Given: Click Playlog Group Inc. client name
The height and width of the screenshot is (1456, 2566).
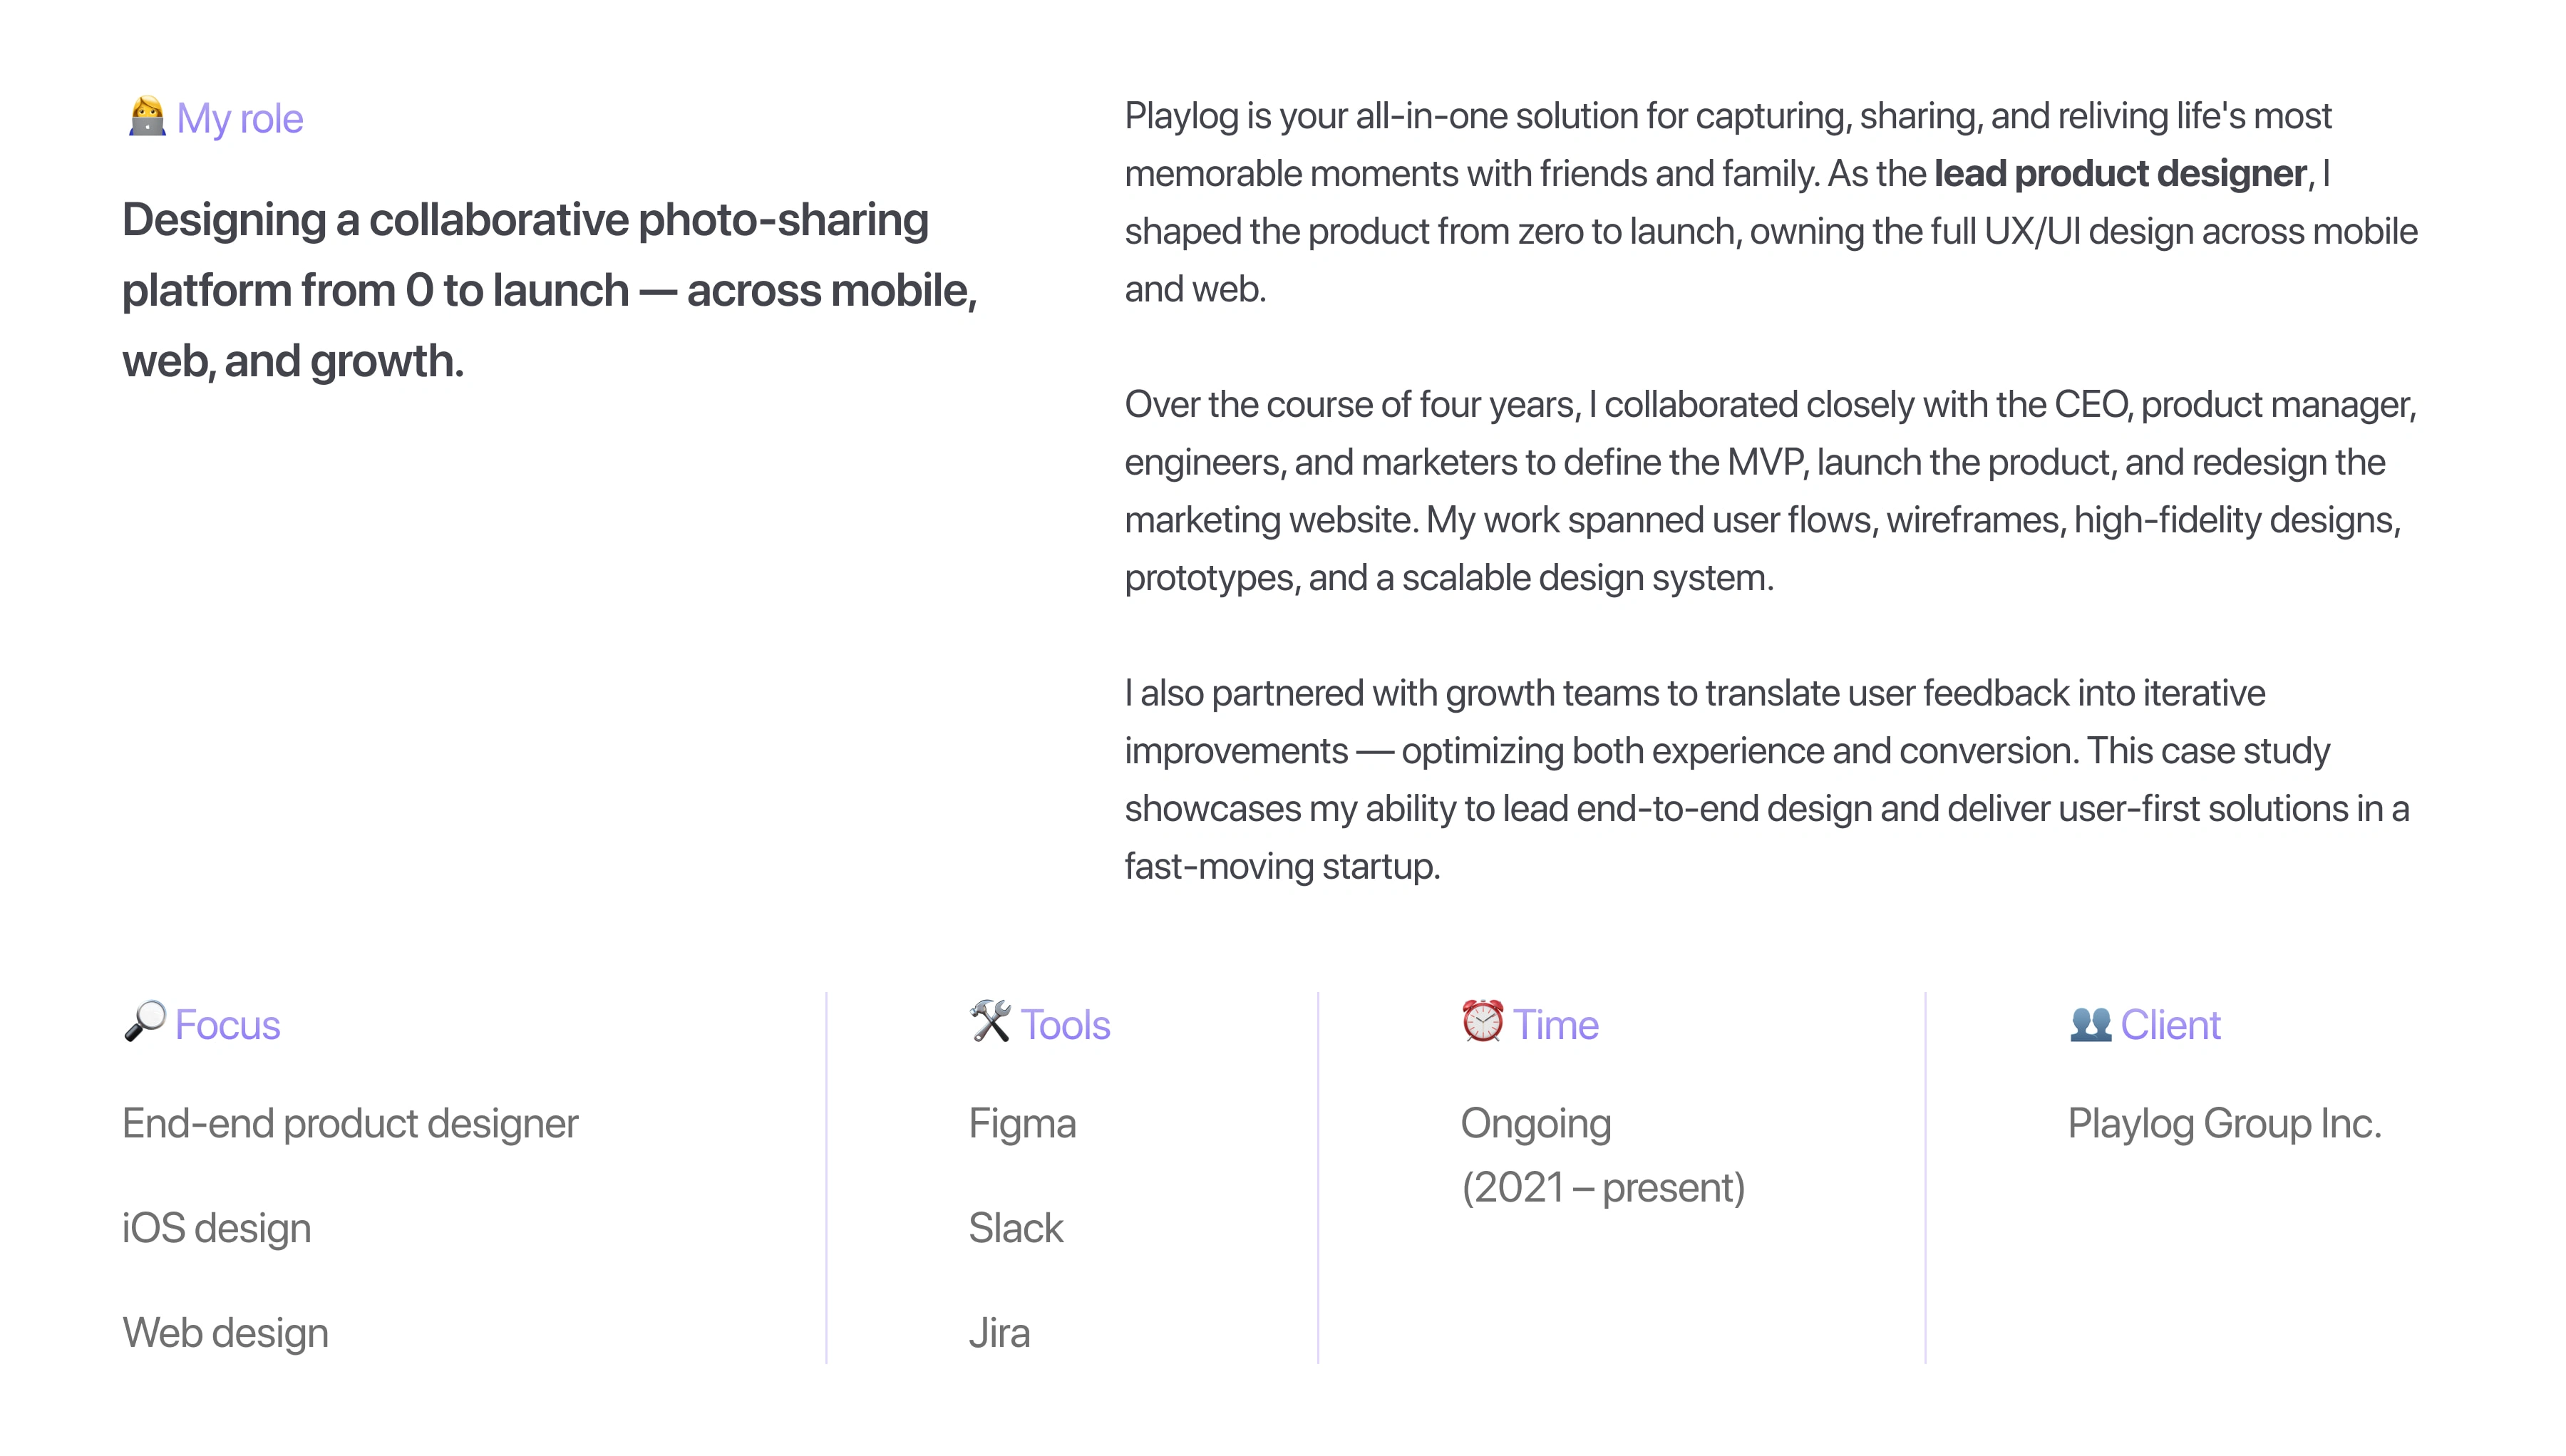Looking at the screenshot, I should click(2224, 1124).
